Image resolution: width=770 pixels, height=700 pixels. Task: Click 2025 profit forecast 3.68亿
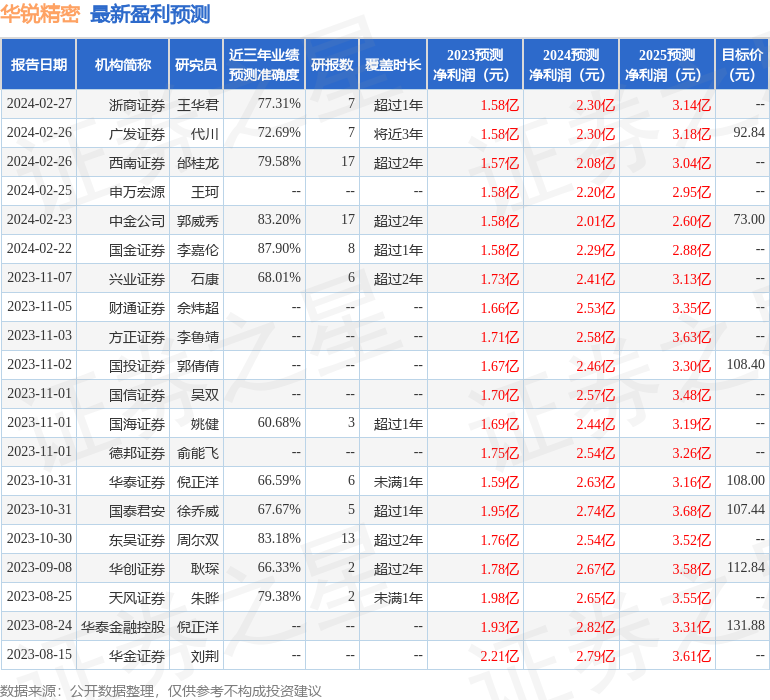691,511
